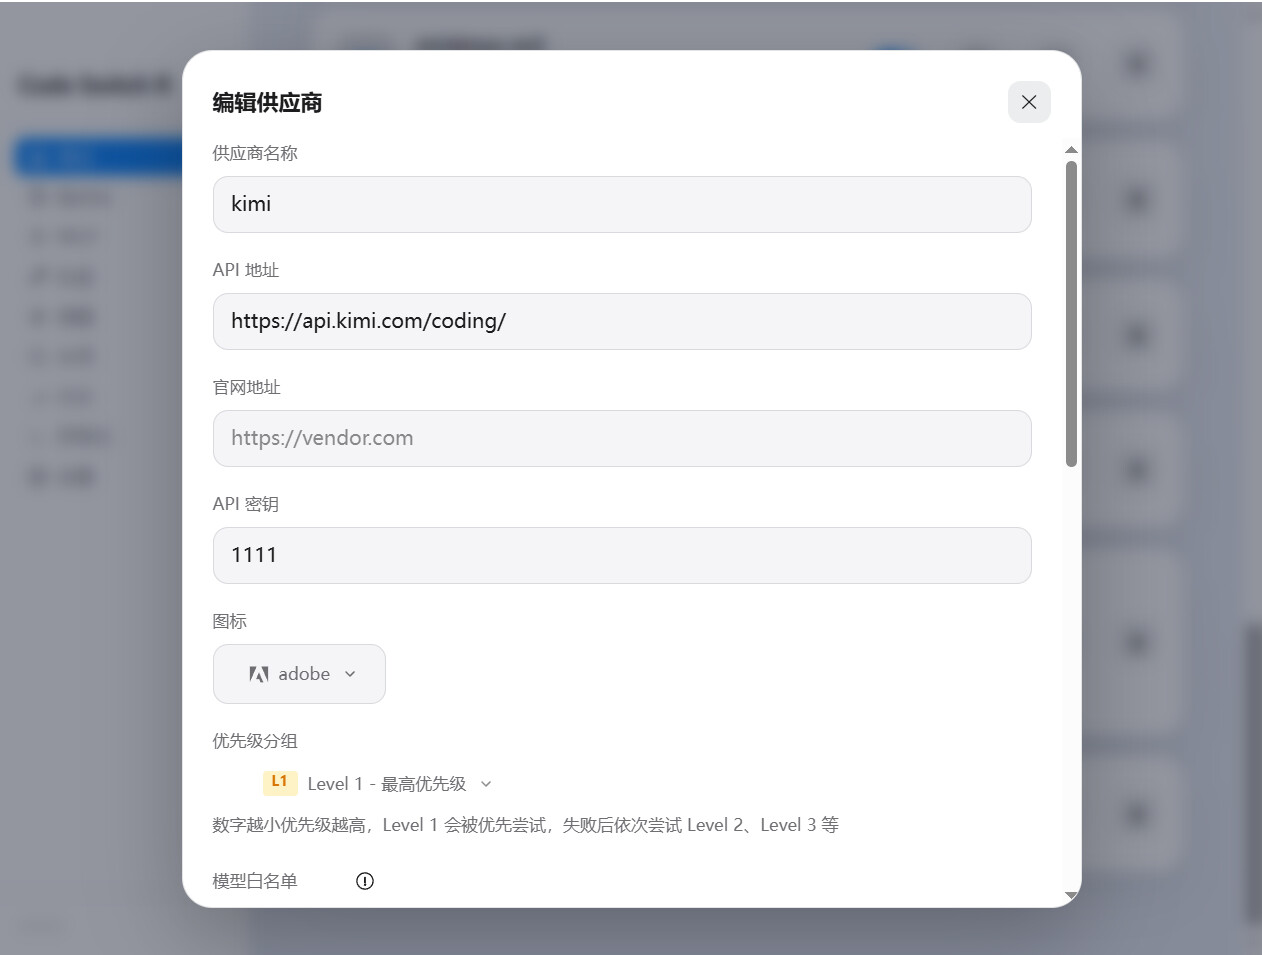Close the edit provider dialog

(x=1029, y=102)
